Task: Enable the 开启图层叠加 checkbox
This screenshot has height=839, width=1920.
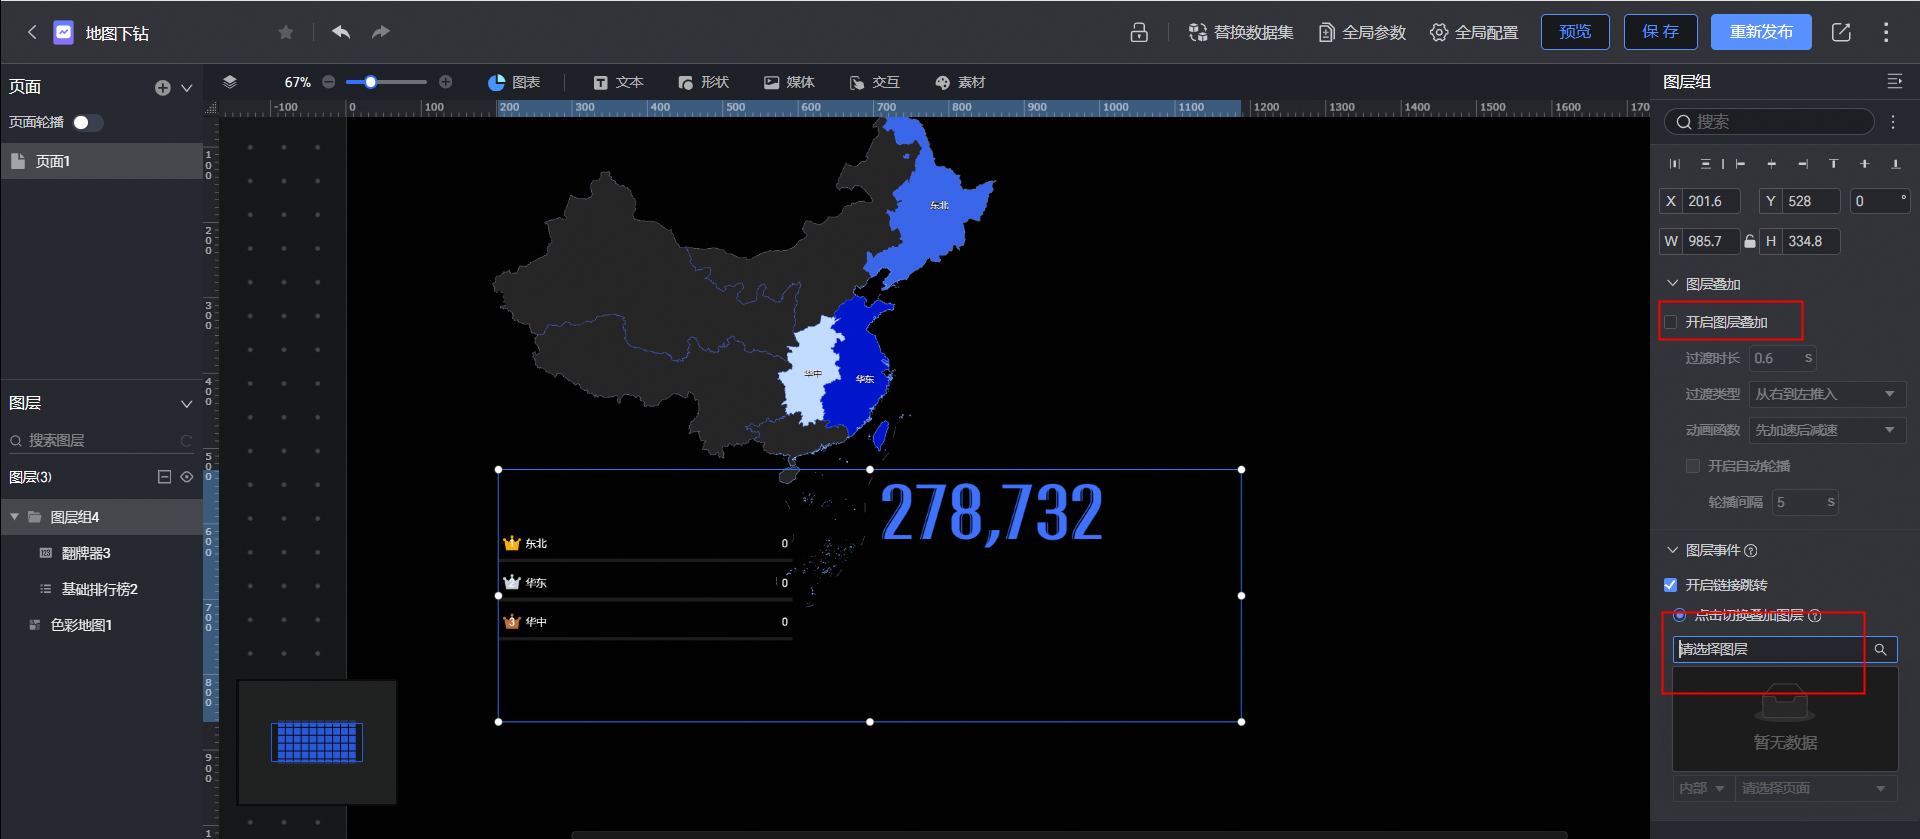Action: click(x=1671, y=322)
